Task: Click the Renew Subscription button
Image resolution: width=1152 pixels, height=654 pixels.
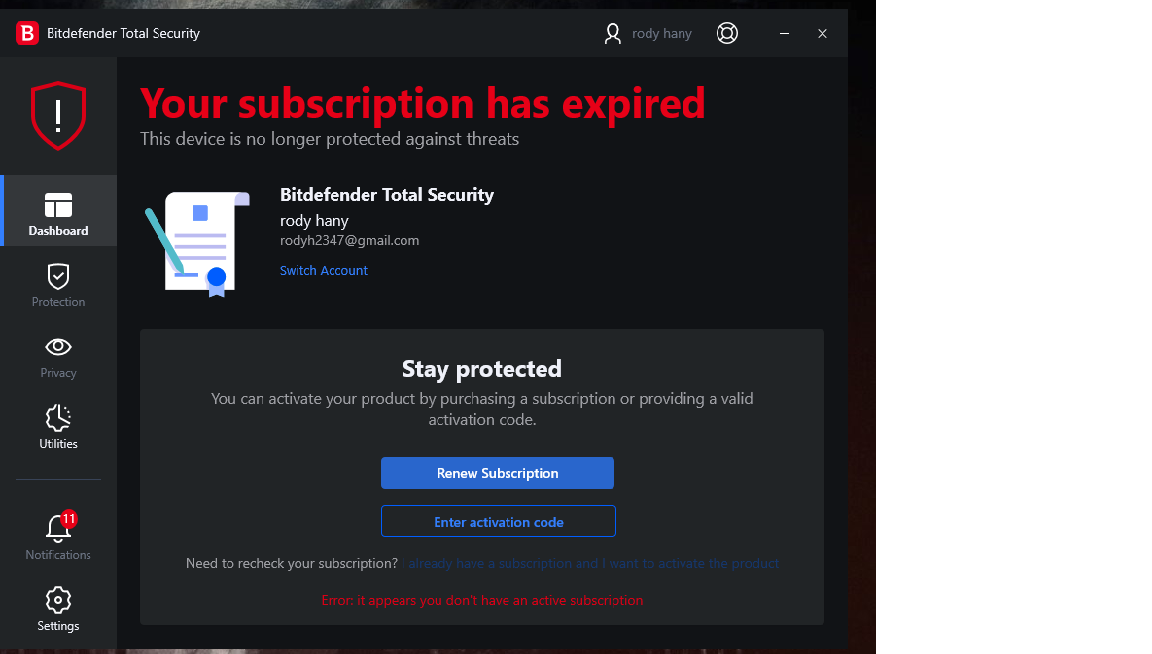Action: click(x=497, y=473)
